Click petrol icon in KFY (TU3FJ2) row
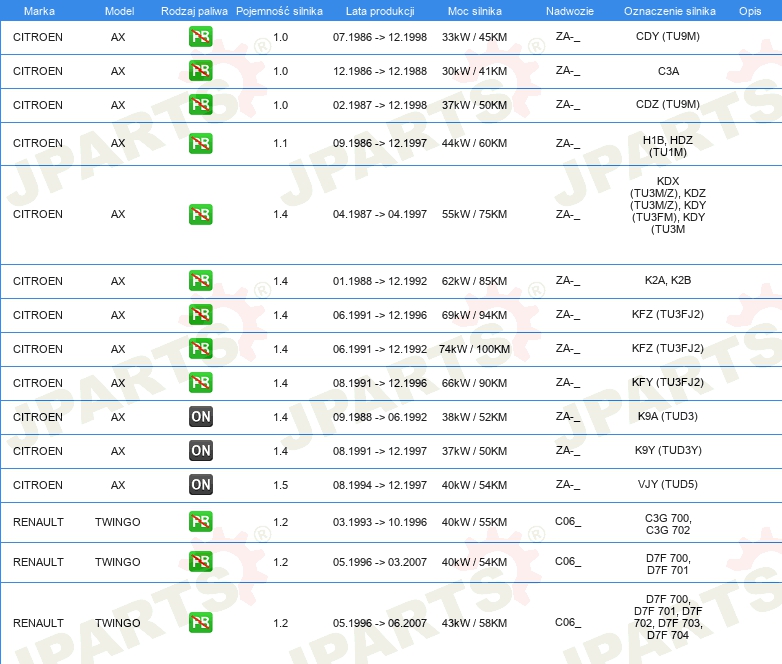Viewport: 782px width, 664px height. 200,382
